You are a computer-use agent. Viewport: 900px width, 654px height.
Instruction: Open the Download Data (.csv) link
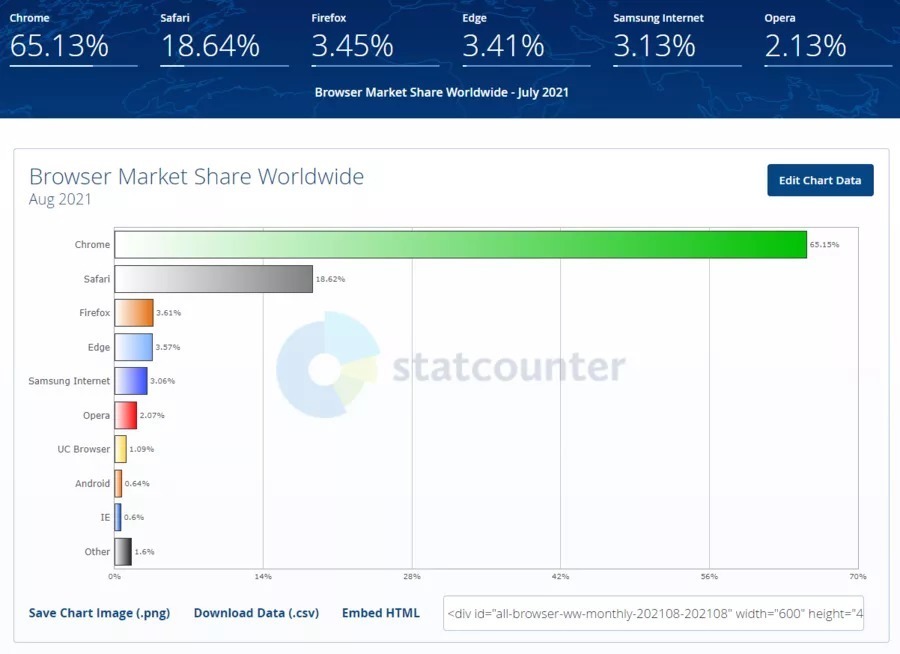click(x=256, y=613)
